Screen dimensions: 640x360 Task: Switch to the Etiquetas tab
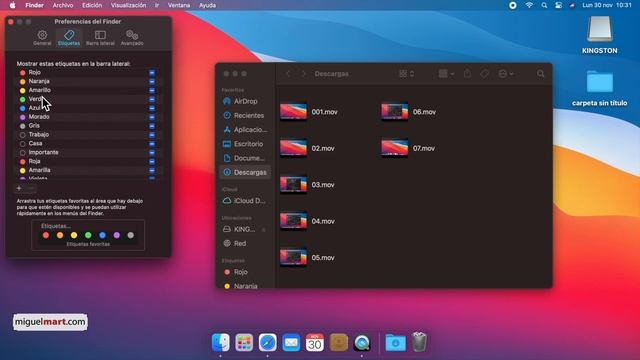click(69, 38)
